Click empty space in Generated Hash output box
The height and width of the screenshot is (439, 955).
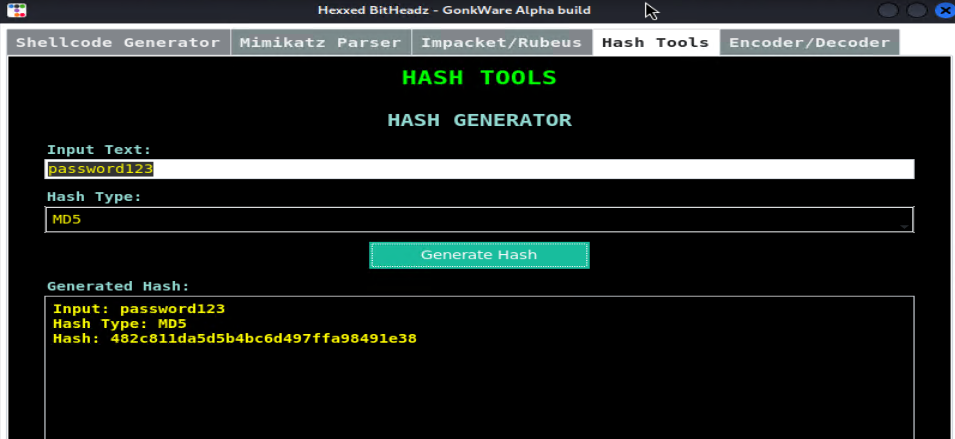[x=478, y=395]
